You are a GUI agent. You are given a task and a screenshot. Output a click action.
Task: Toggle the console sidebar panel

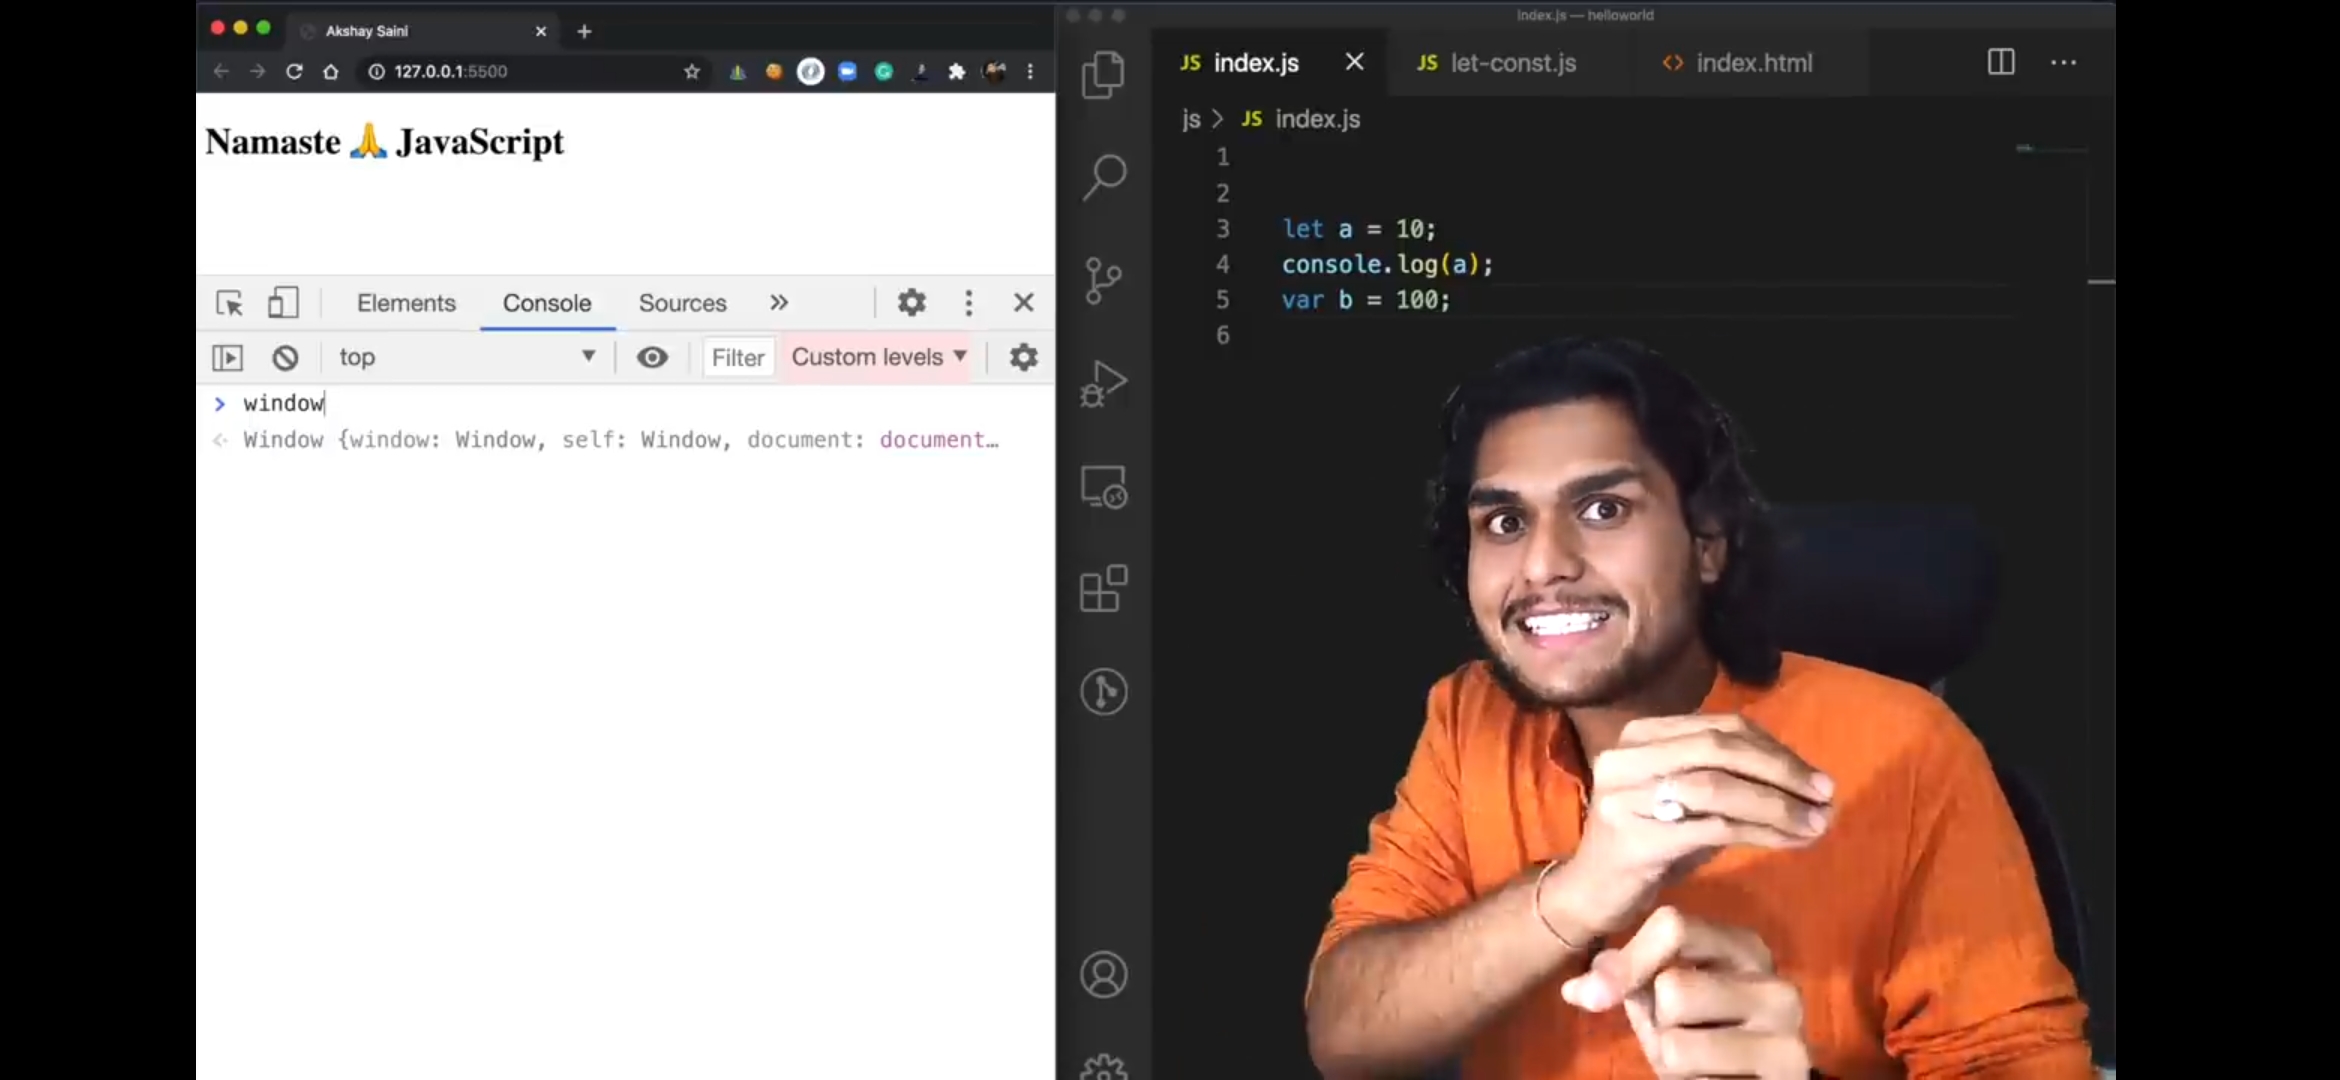(x=228, y=358)
